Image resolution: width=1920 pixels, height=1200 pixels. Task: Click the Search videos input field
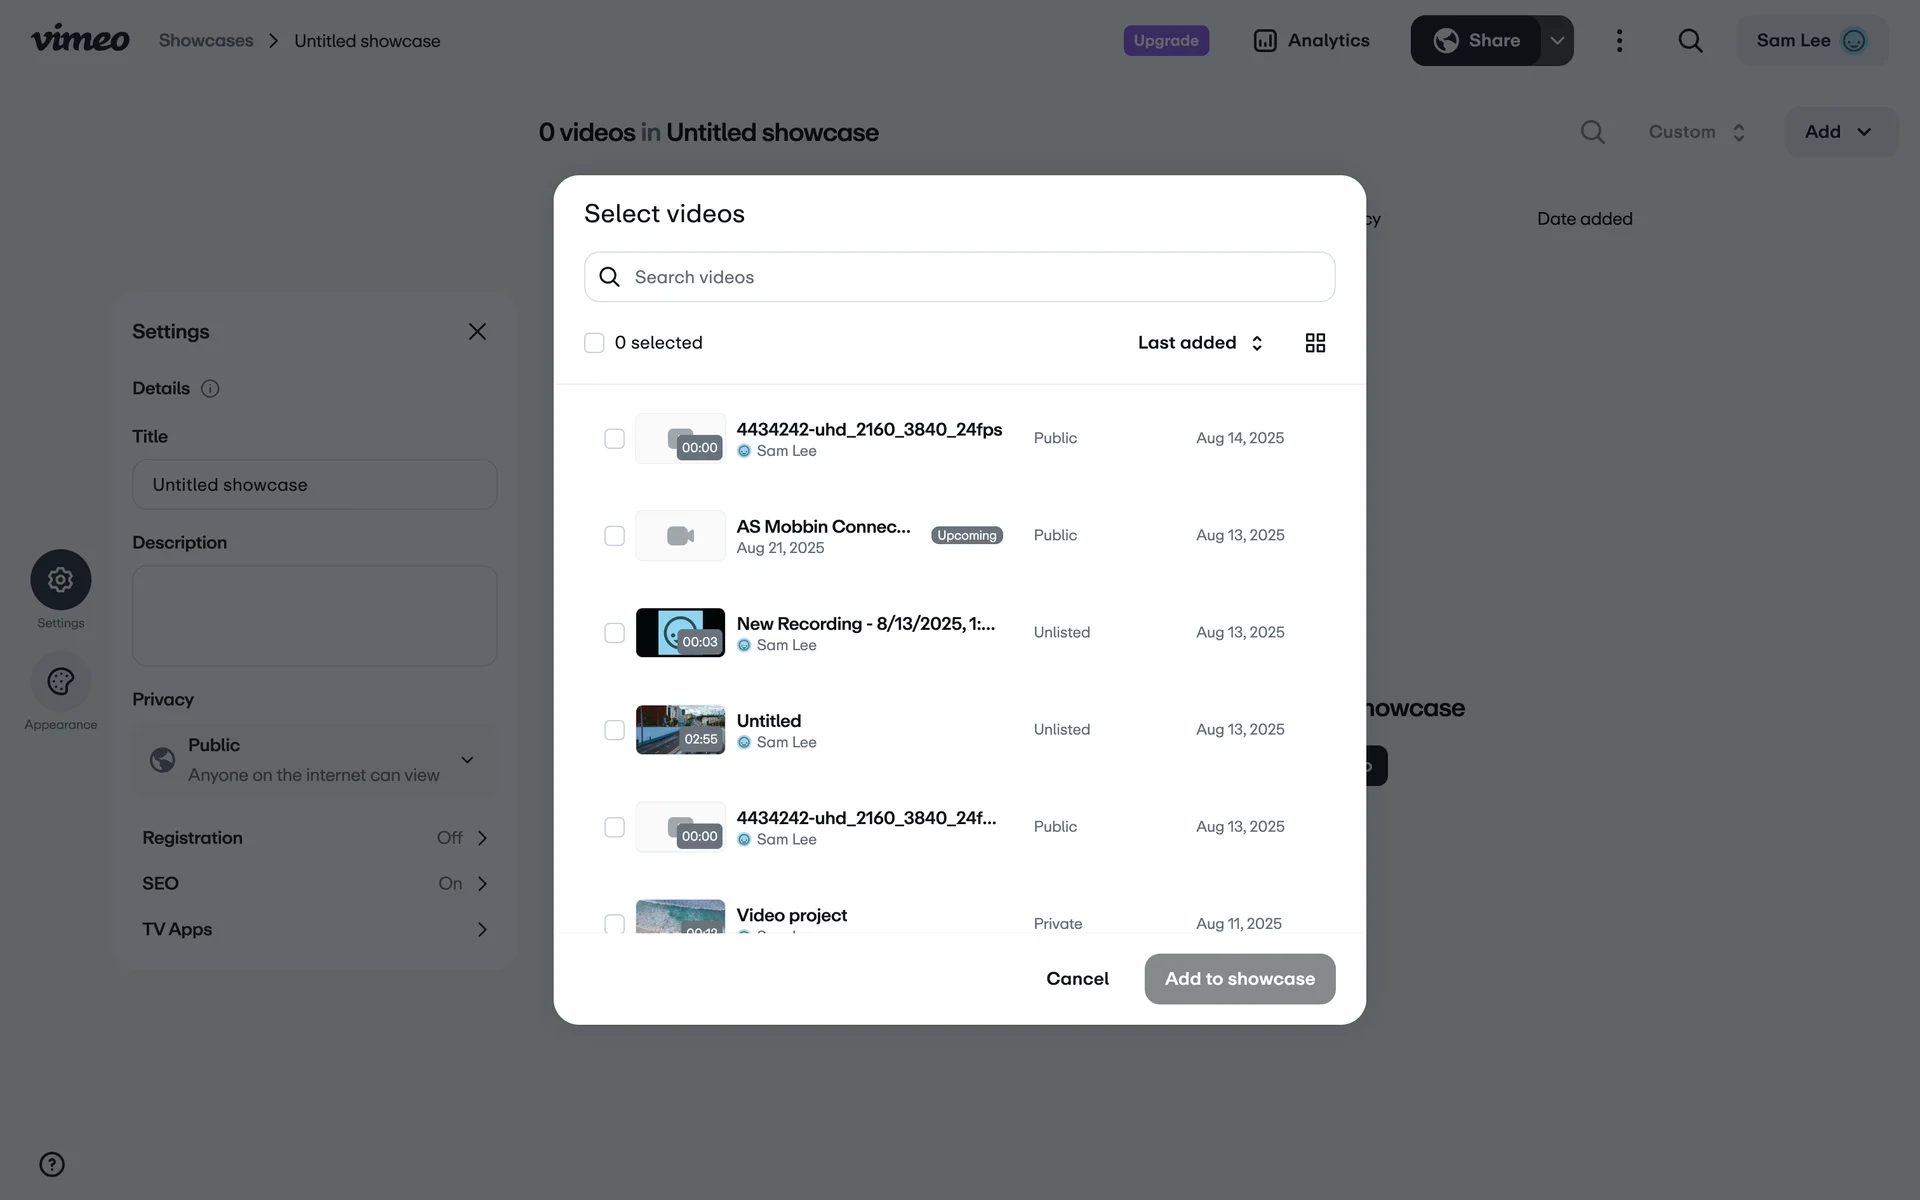pos(960,277)
